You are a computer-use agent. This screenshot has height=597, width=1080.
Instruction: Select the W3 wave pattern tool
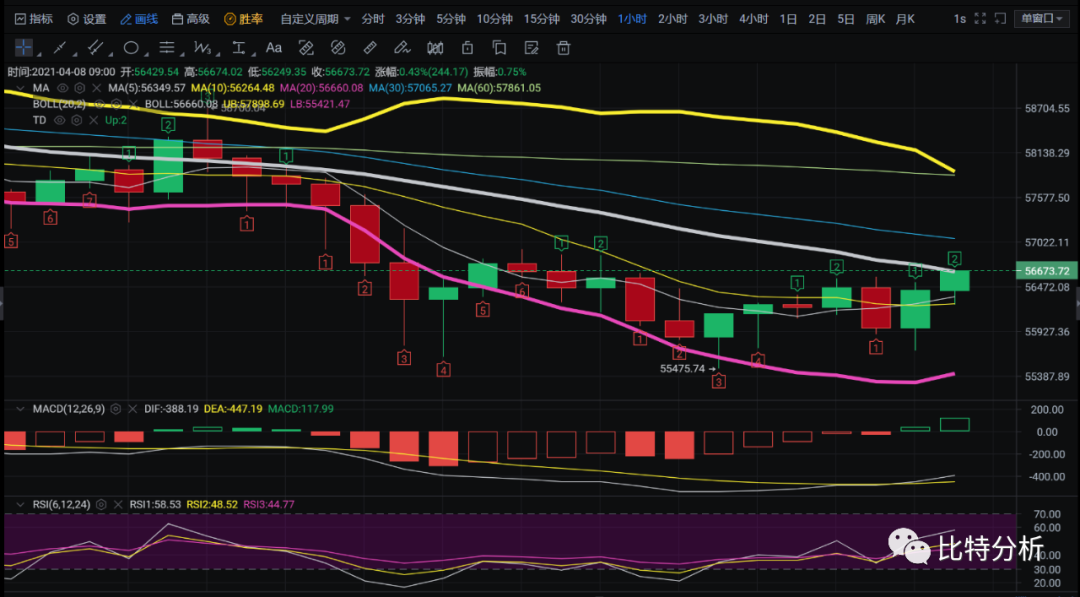click(x=204, y=47)
